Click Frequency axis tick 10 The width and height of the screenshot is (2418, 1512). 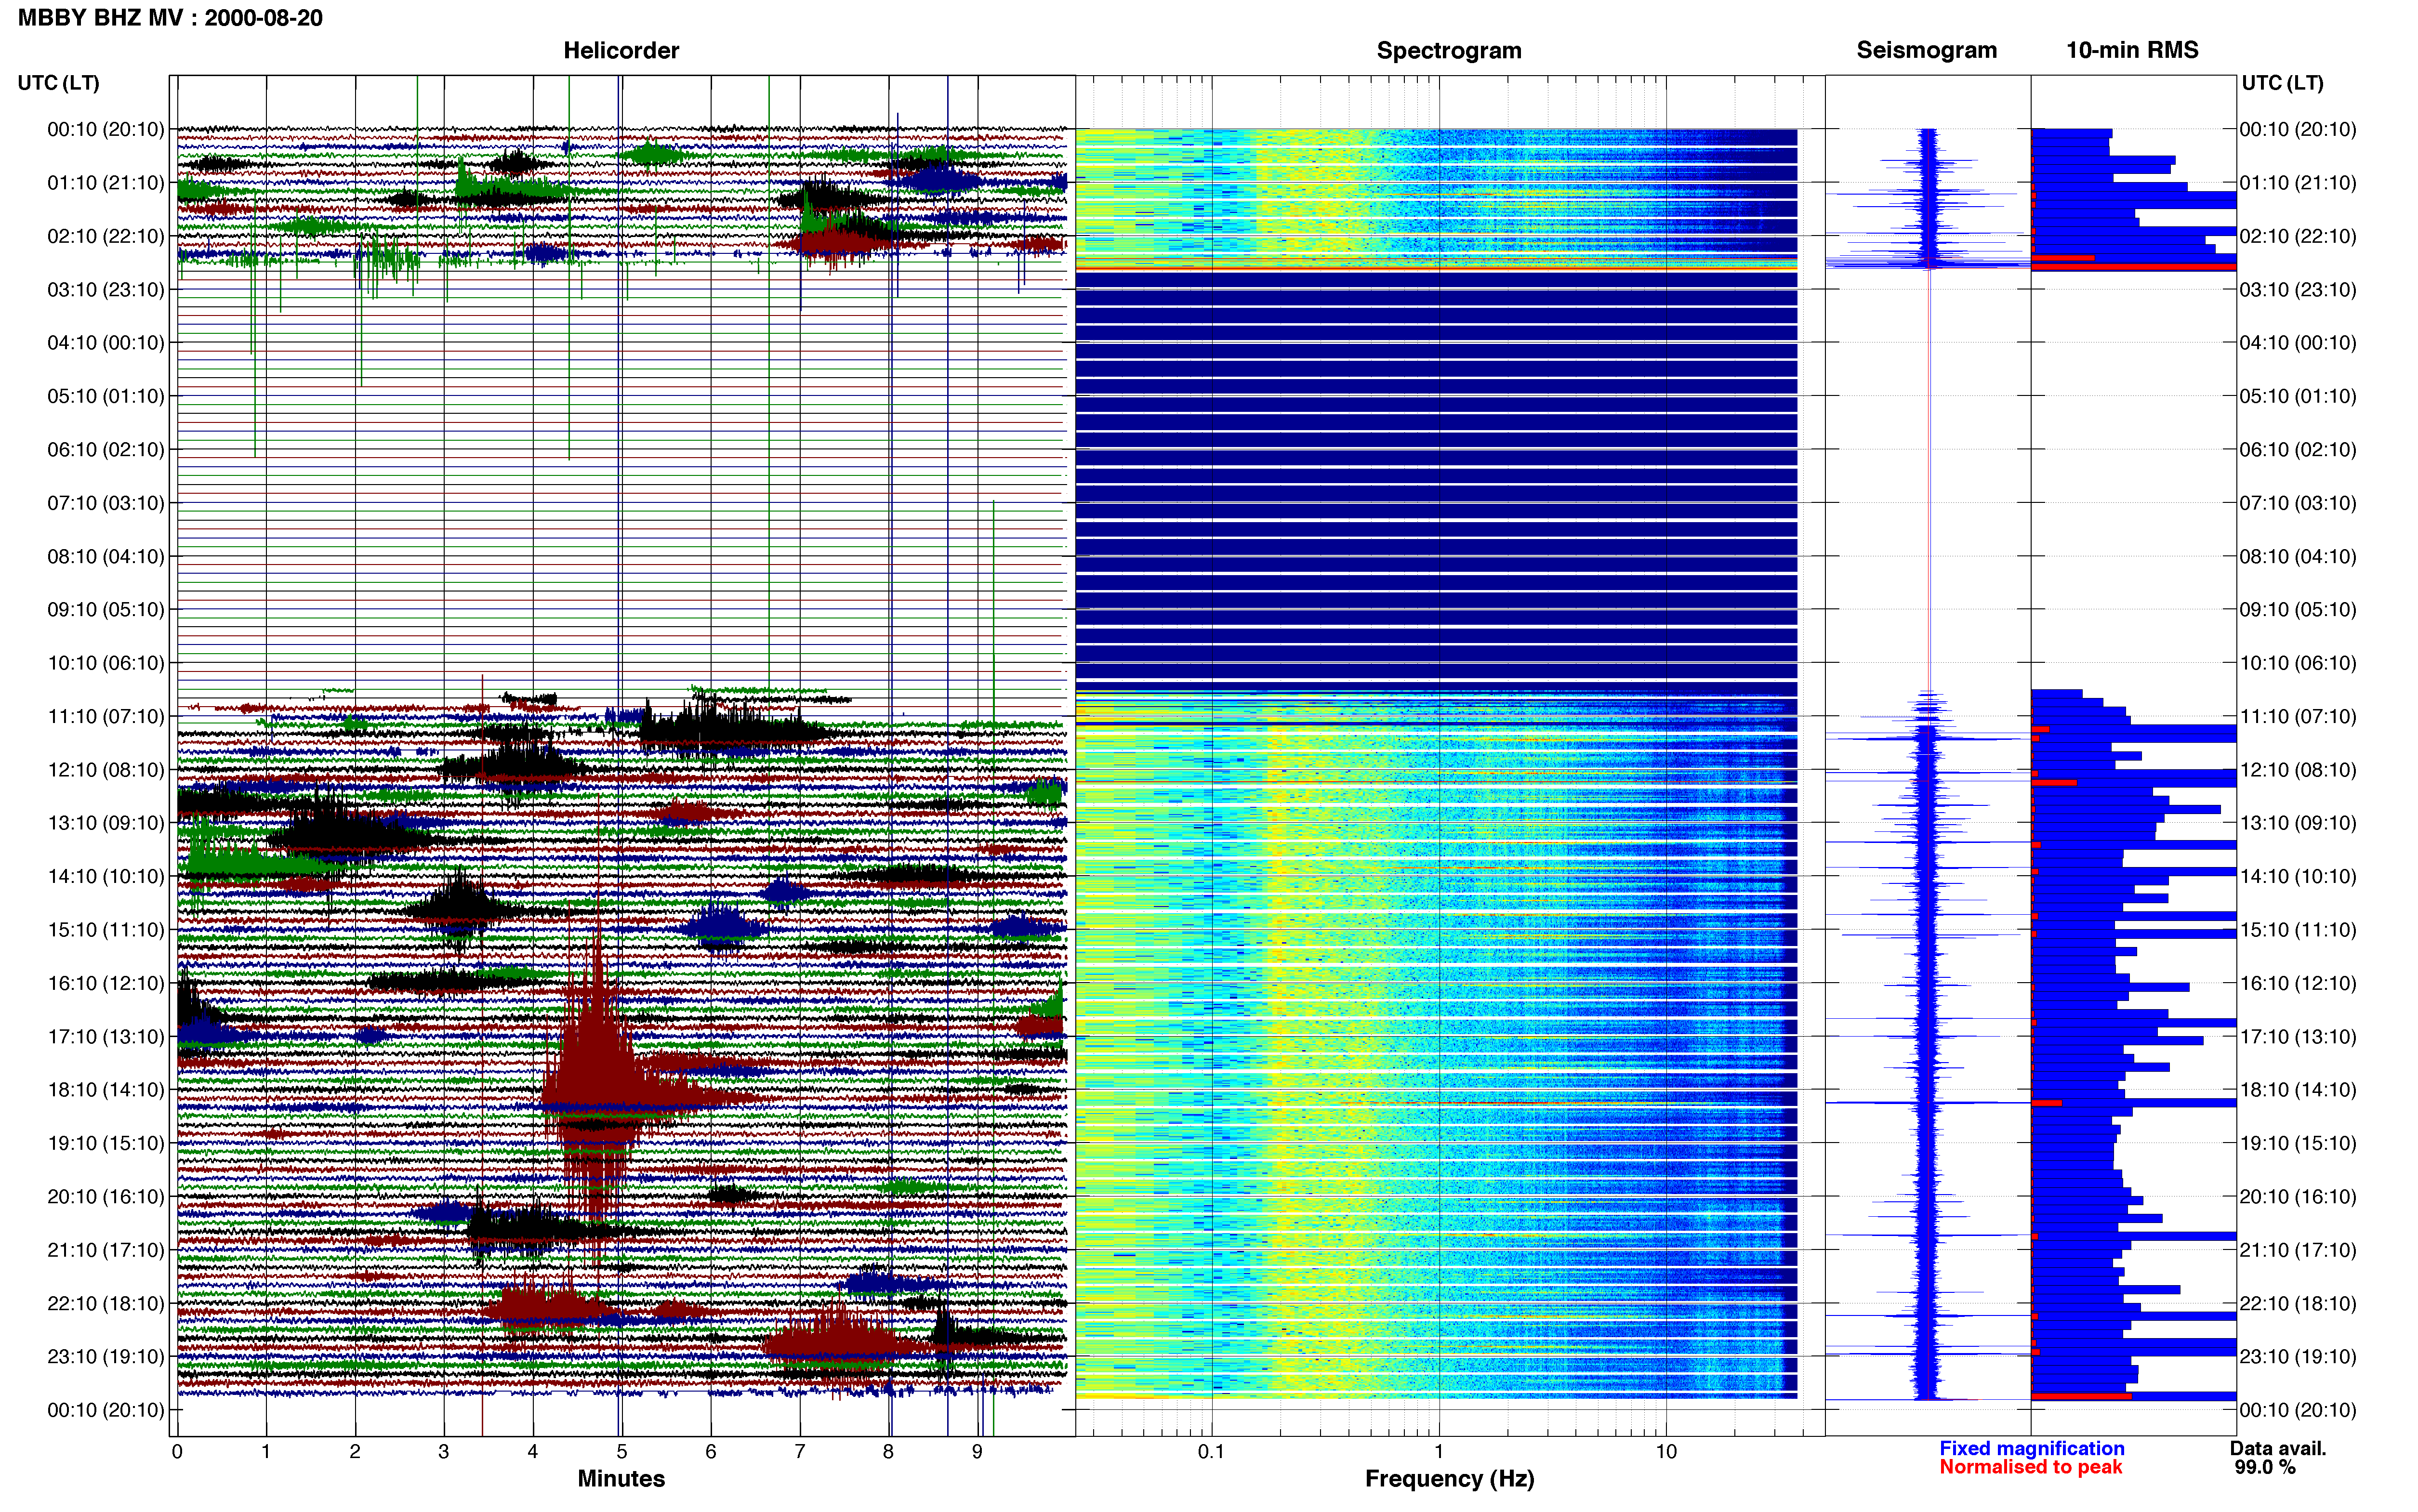pyautogui.click(x=1666, y=1451)
